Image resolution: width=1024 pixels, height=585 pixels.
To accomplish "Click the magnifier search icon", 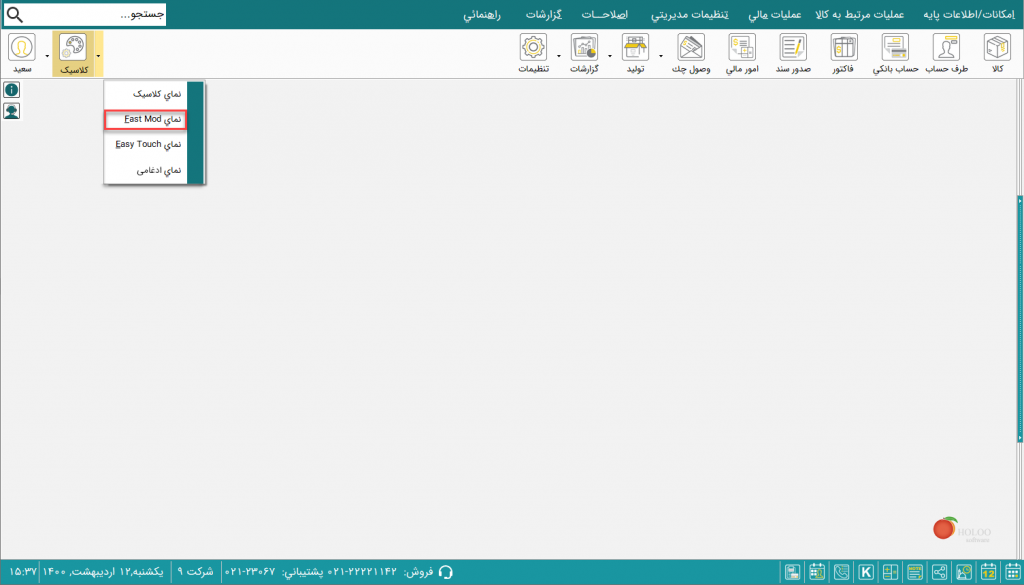I will (14, 14).
